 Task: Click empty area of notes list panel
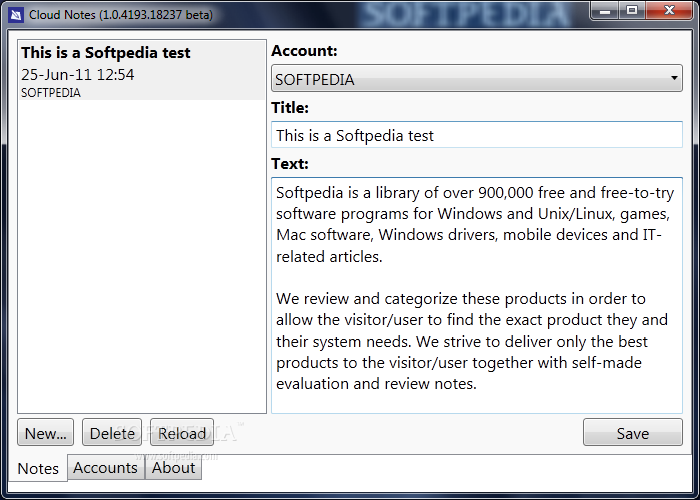(x=142, y=256)
